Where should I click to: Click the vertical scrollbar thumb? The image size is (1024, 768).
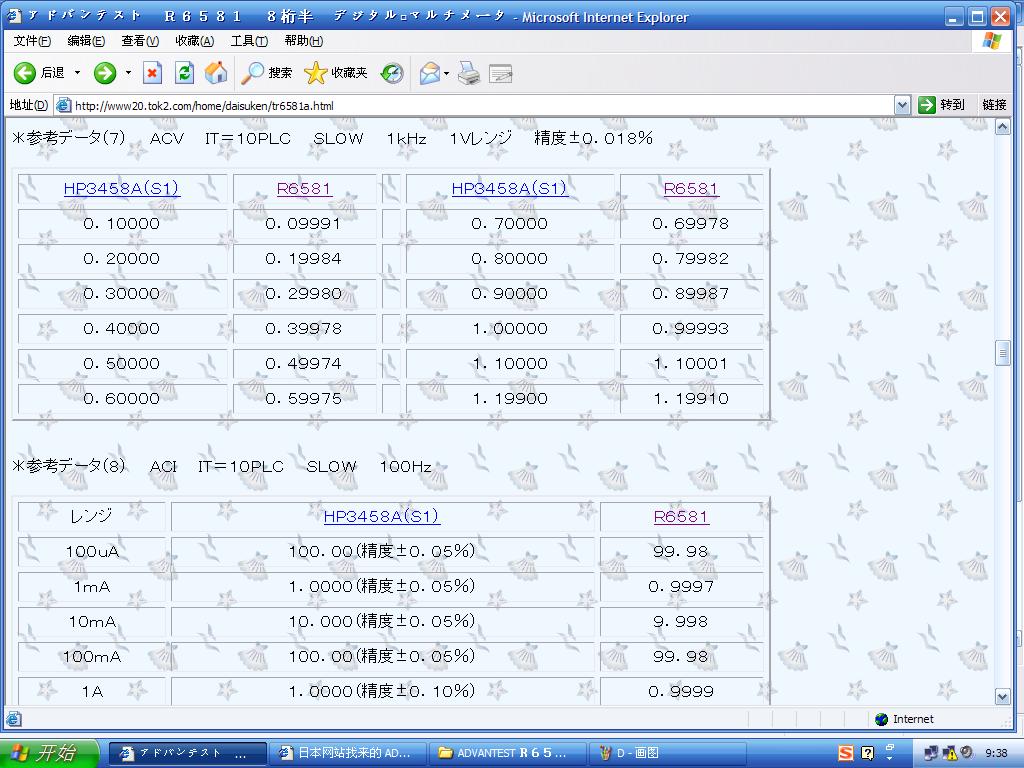[1002, 353]
